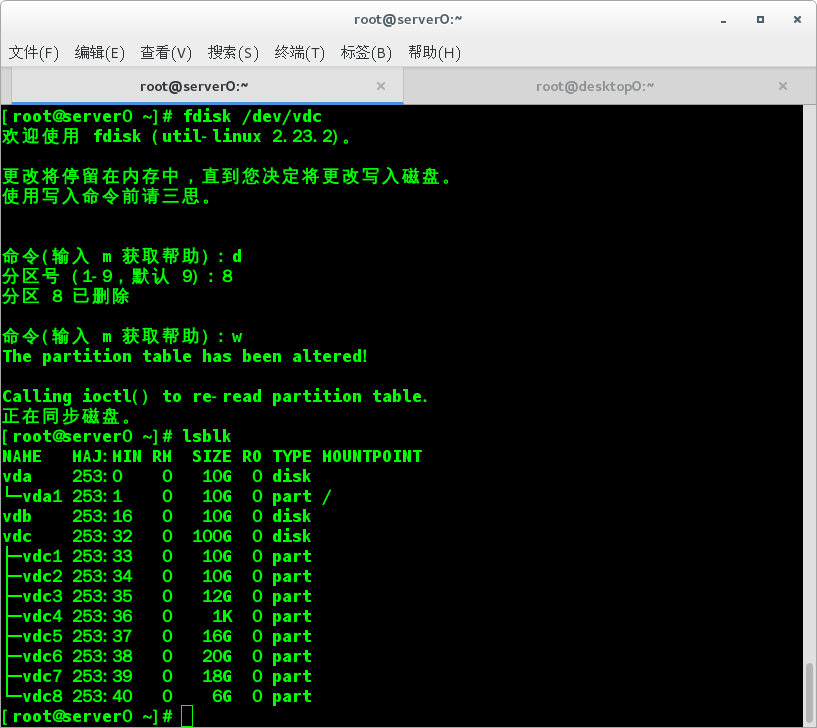This screenshot has height=728, width=817.
Task: Click the vdb row in lsblk output
Action: tap(157, 516)
